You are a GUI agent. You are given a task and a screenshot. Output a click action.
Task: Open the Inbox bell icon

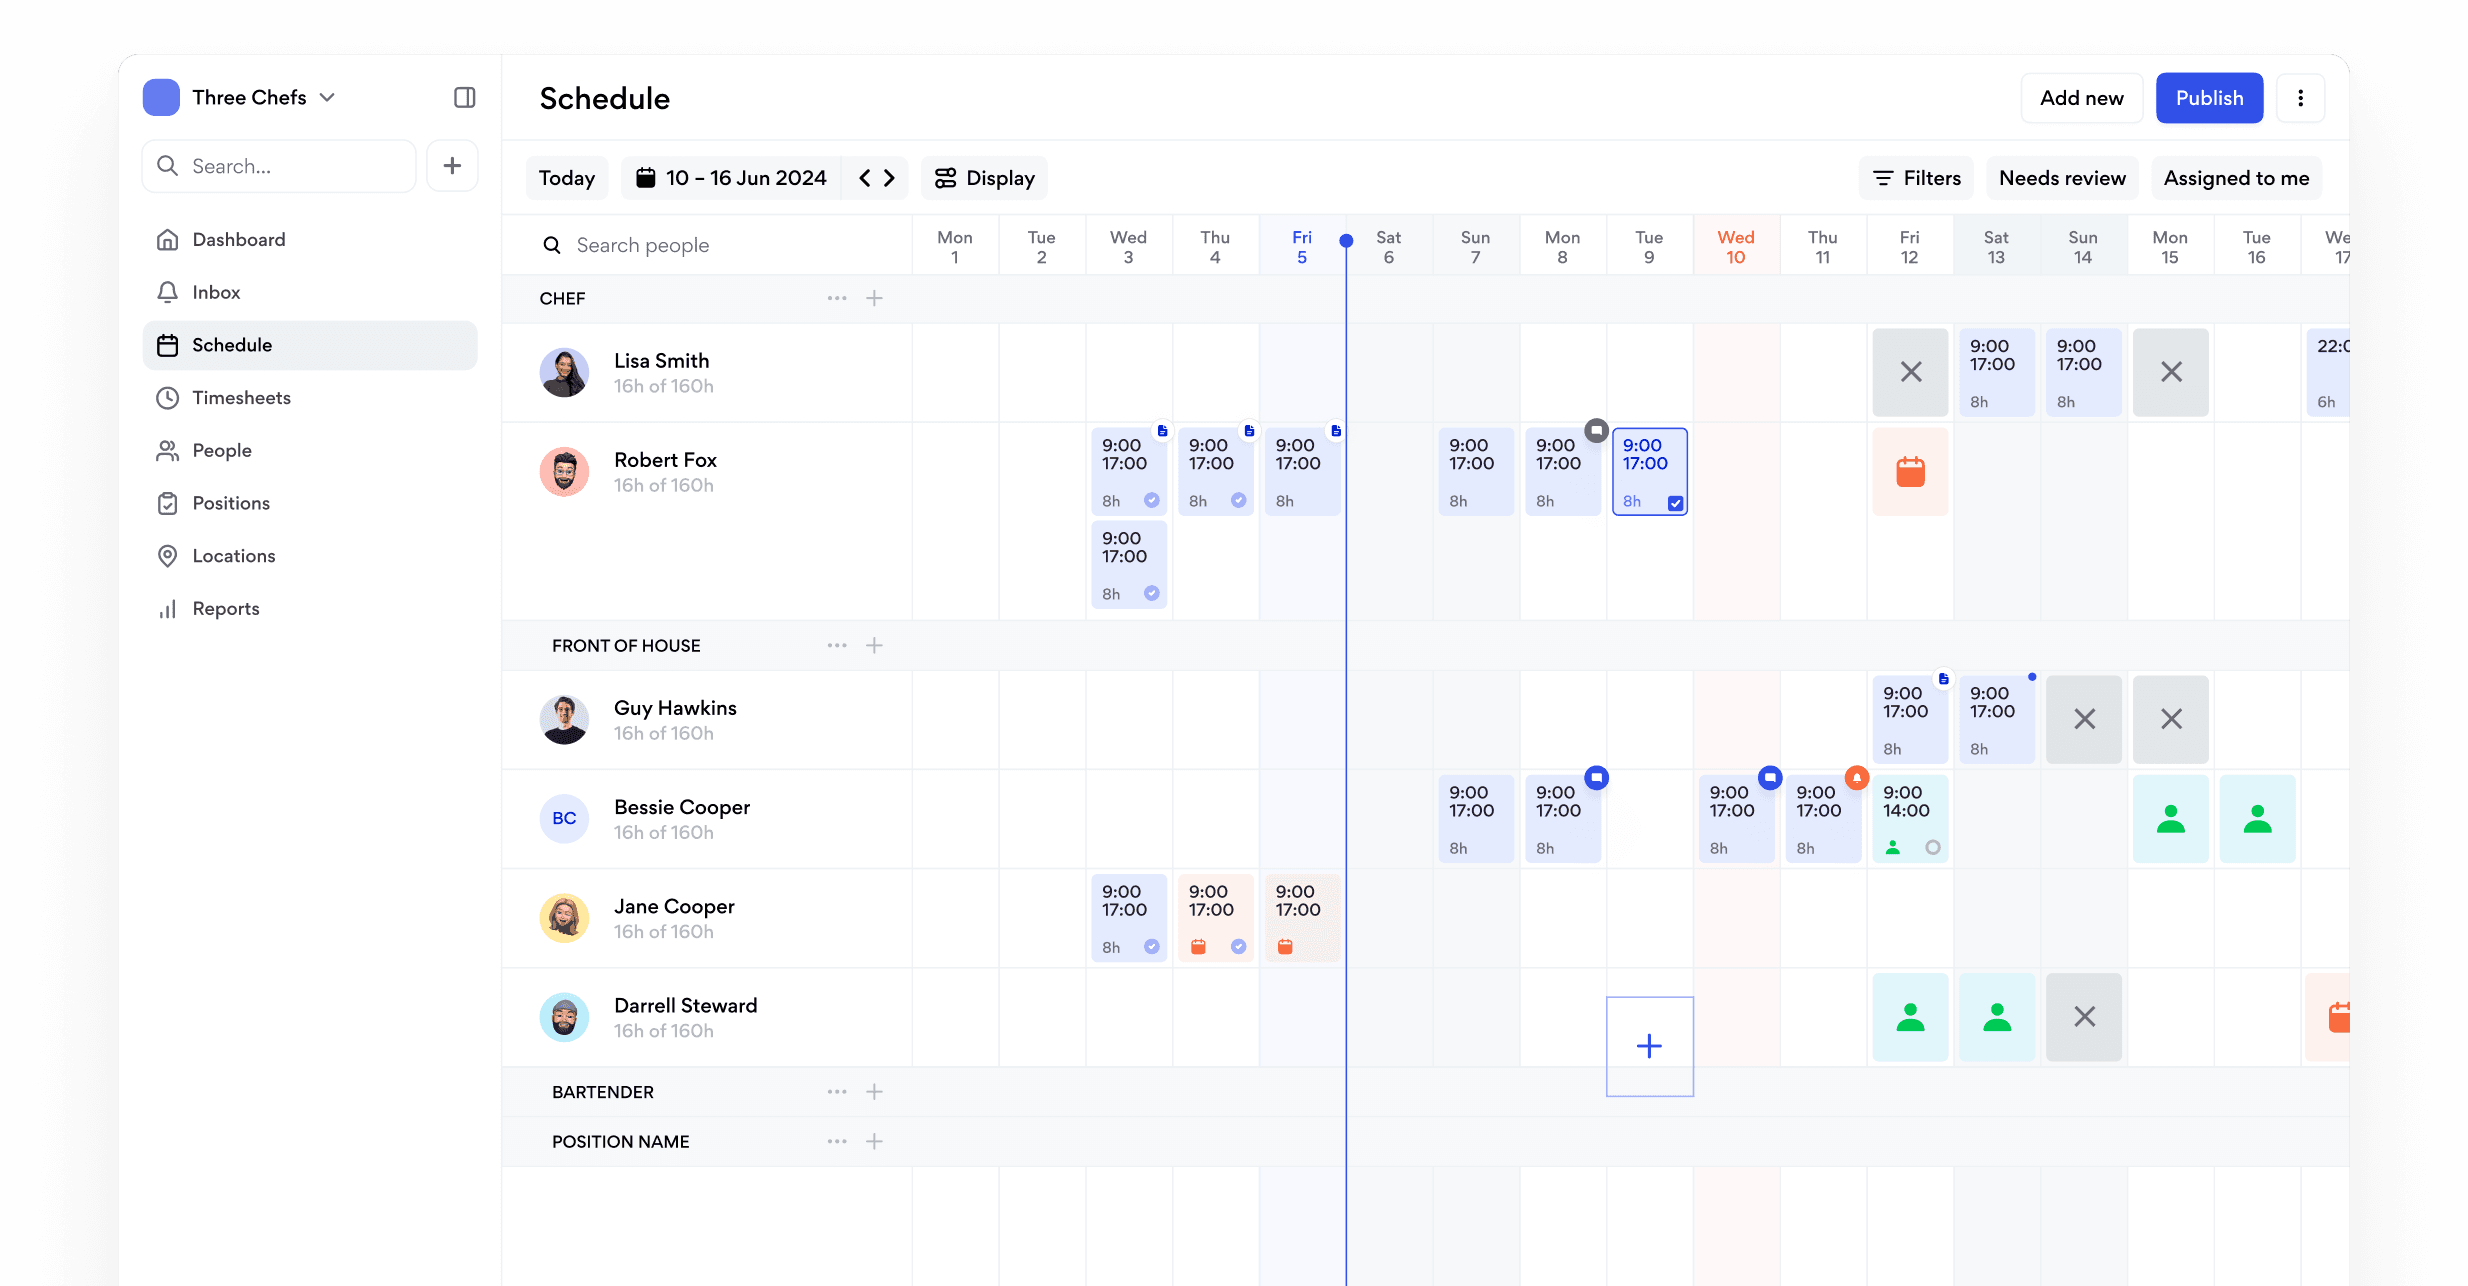pyautogui.click(x=168, y=292)
